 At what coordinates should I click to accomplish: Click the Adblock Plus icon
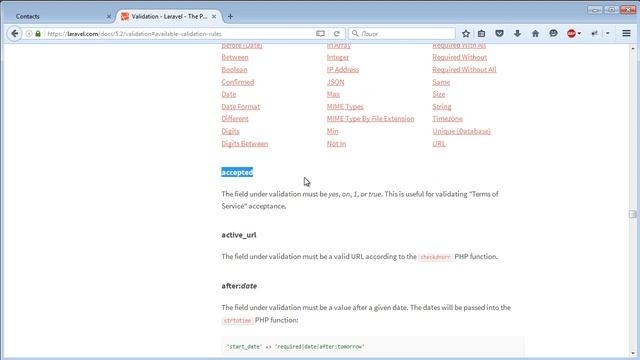point(571,33)
